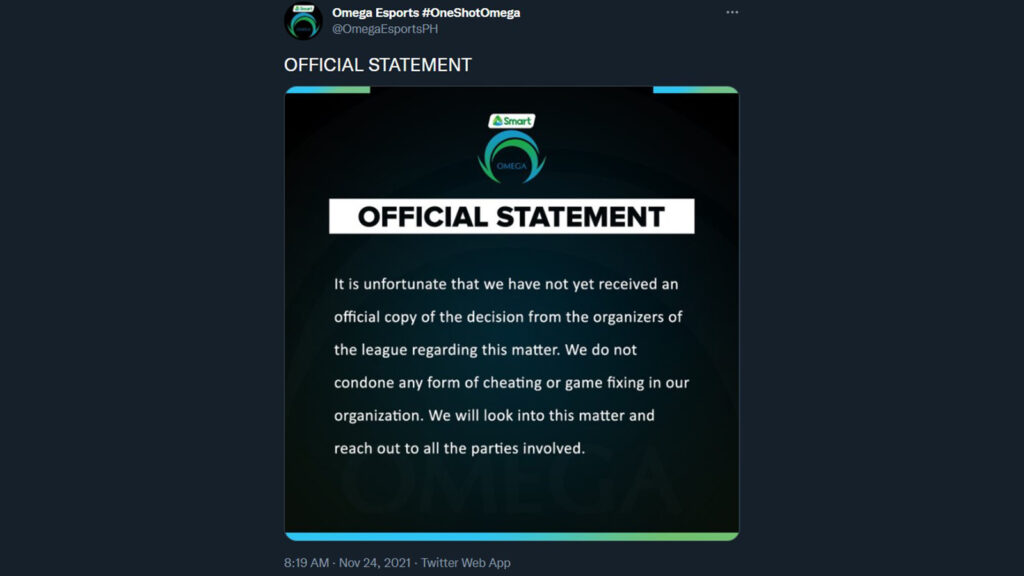This screenshot has height=576, width=1024.
Task: Open the Omega Esports profile avatar
Action: point(303,22)
